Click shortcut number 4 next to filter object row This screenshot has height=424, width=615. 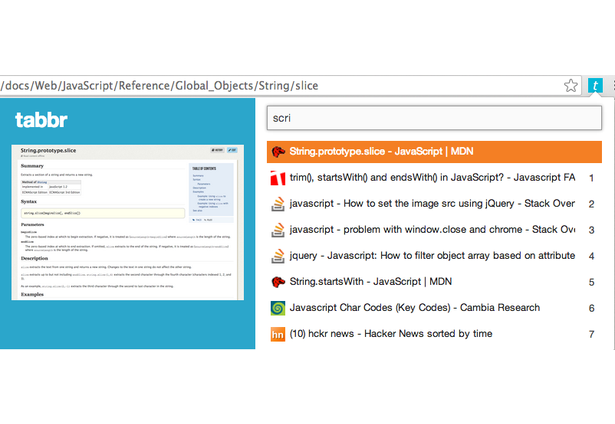click(591, 256)
